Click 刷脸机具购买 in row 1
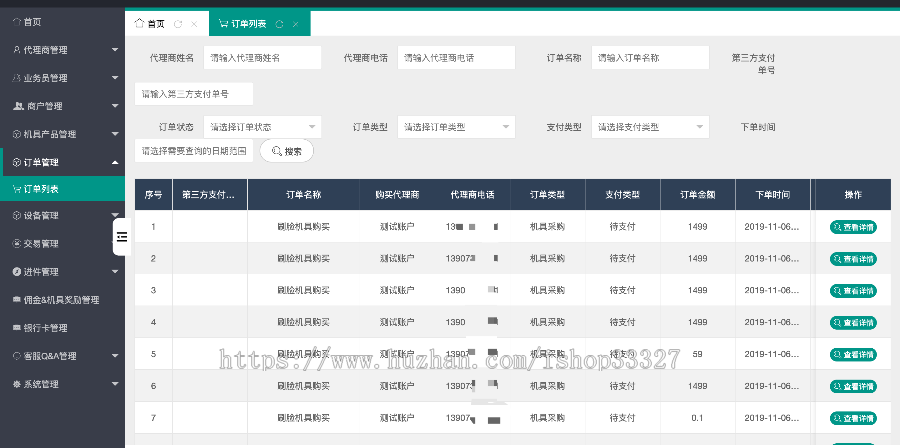Viewport: 900px width, 448px height. pos(304,227)
